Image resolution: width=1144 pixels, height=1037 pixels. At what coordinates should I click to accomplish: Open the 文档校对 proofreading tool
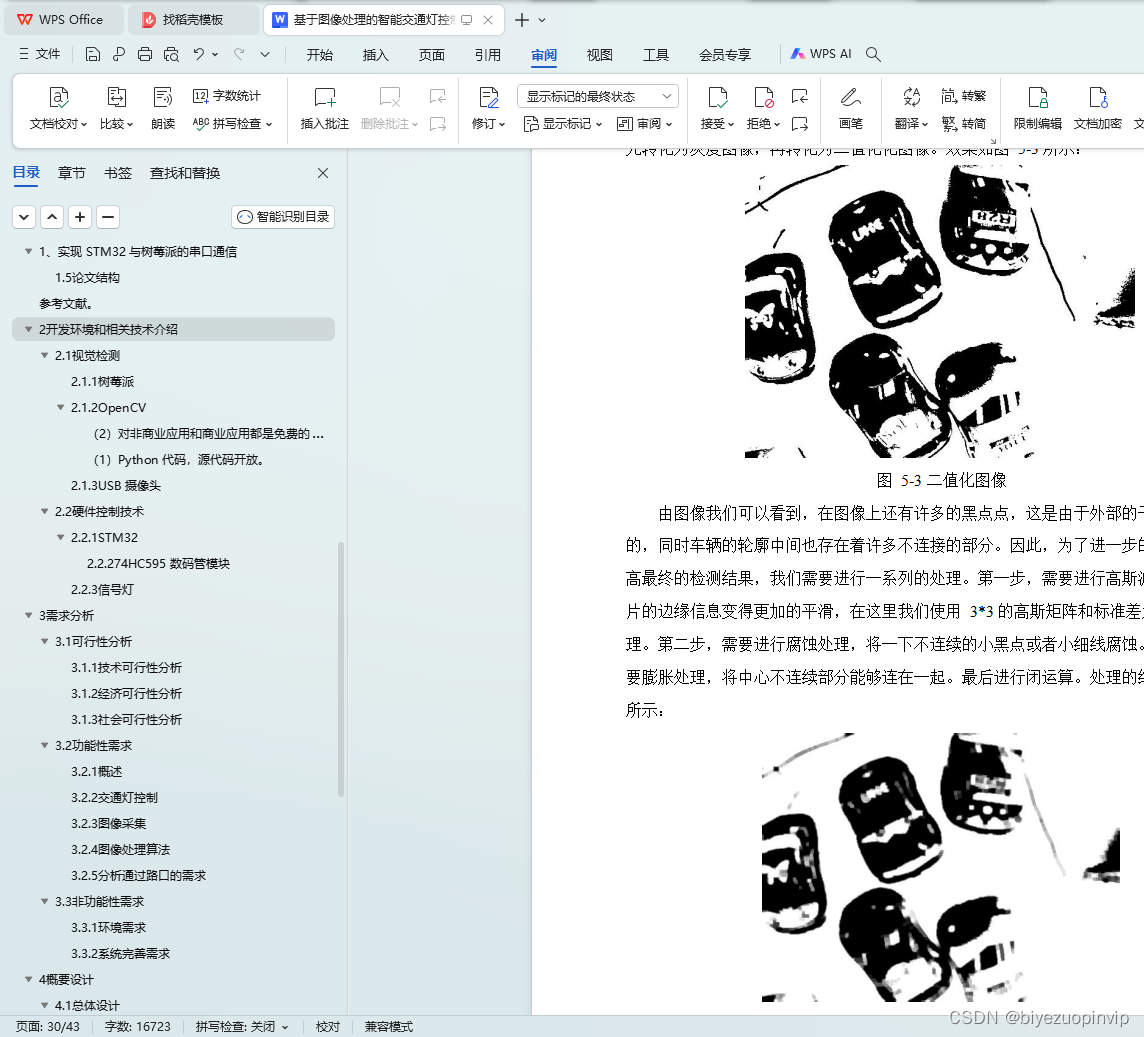coord(58,108)
